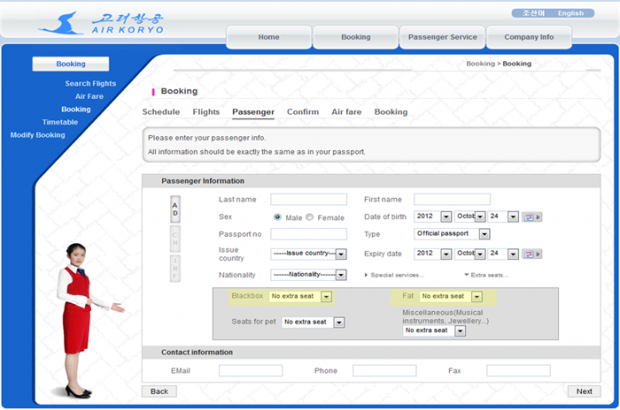This screenshot has height=410, width=620.
Task: Switch to Flights step tab
Action: click(x=206, y=112)
